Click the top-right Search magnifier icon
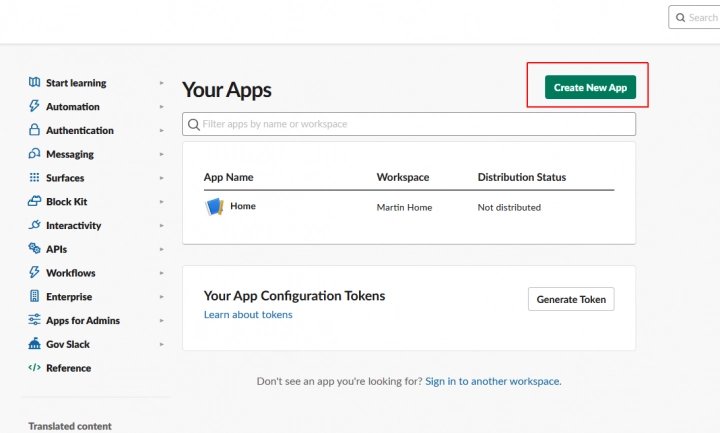This screenshot has width=720, height=433. pyautogui.click(x=681, y=17)
